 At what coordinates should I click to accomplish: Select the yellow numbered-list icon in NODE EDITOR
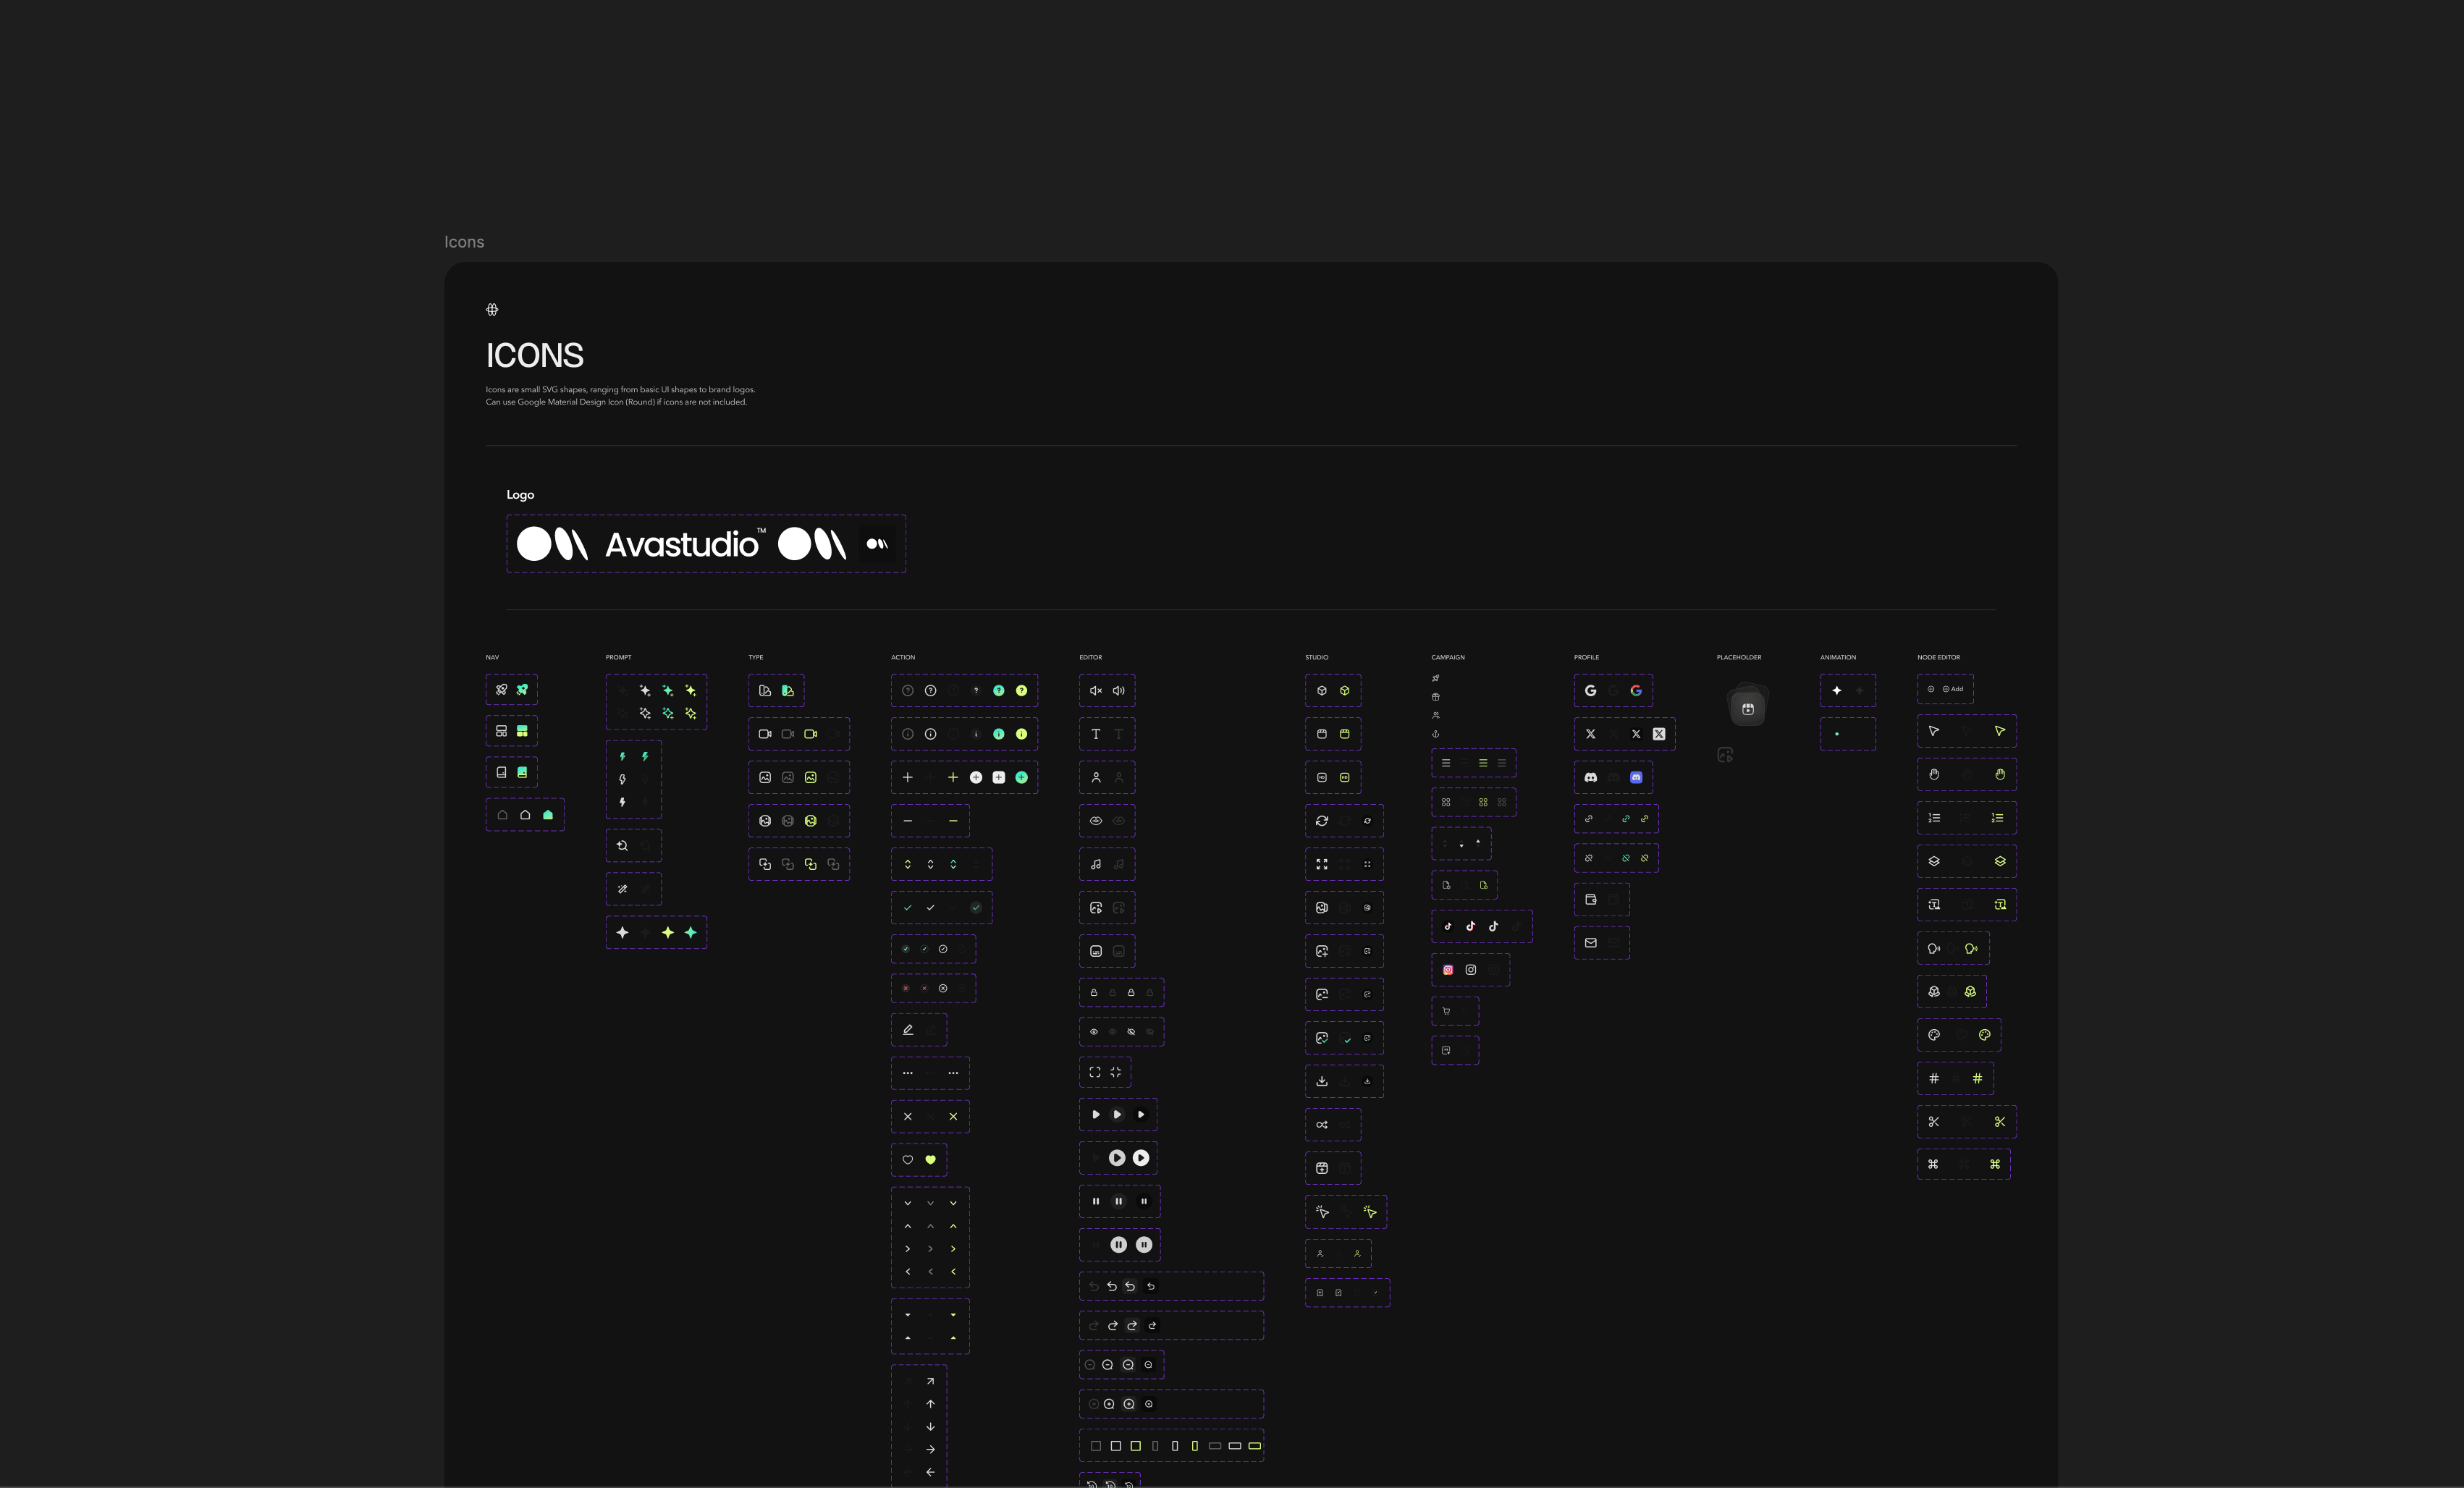coord(1997,818)
